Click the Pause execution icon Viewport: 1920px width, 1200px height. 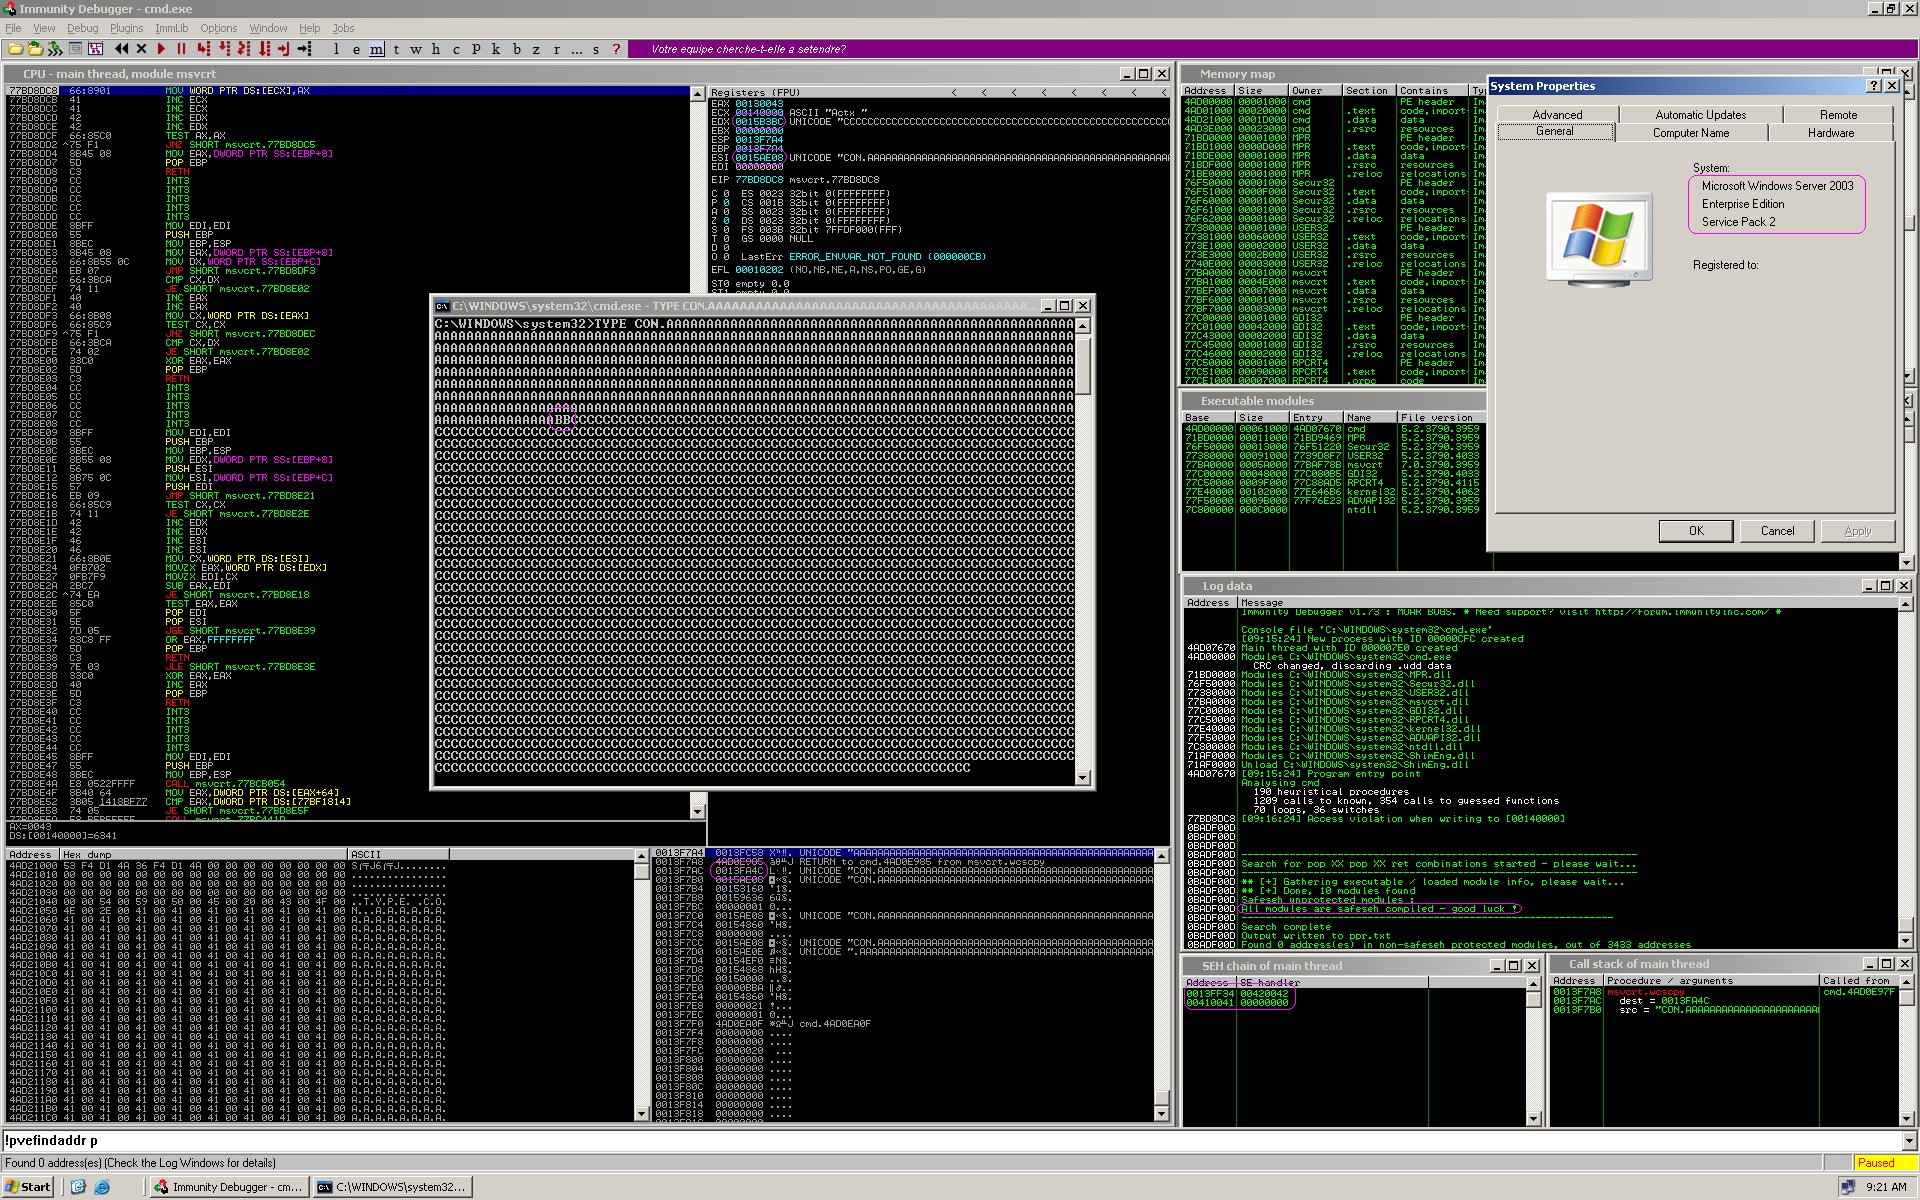(181, 48)
